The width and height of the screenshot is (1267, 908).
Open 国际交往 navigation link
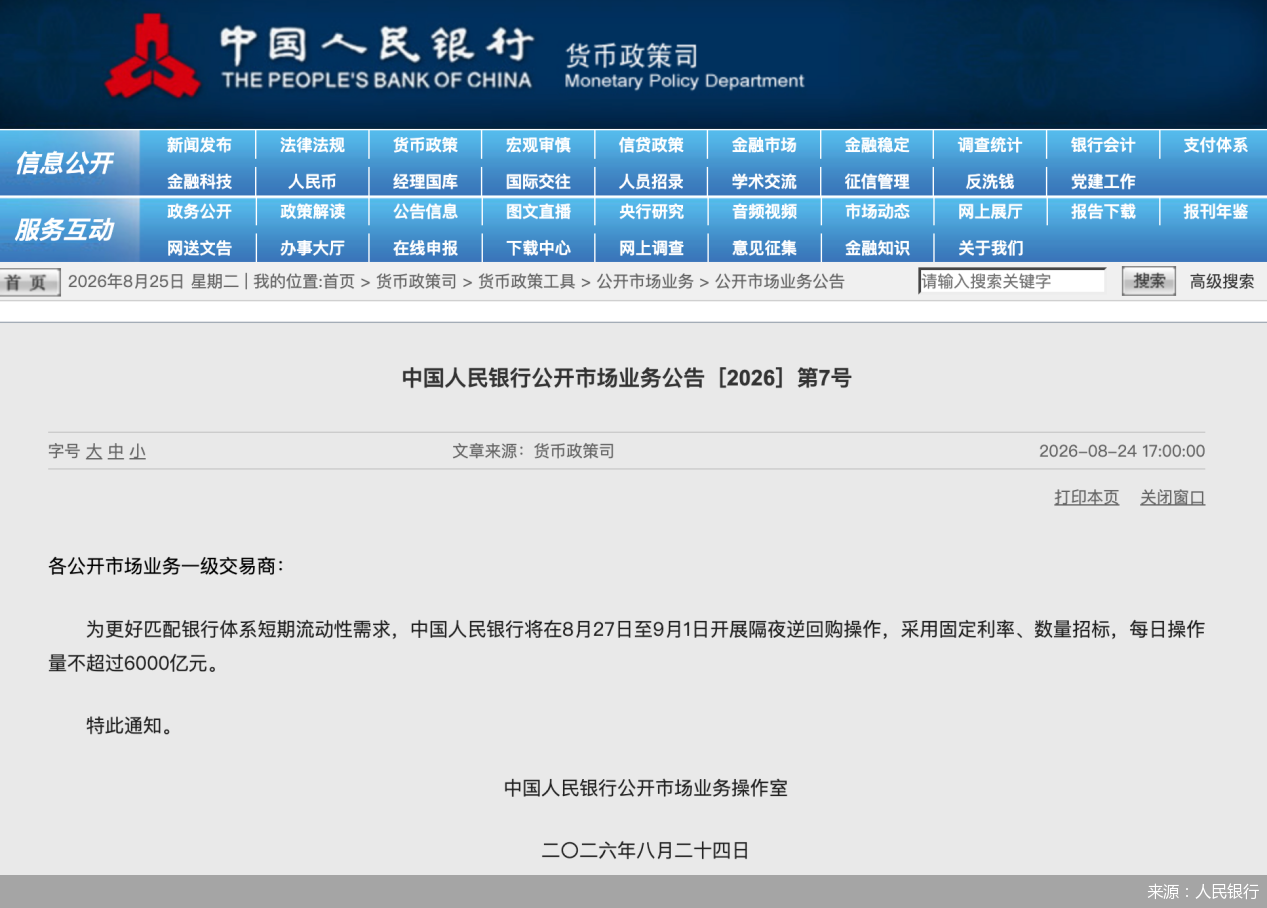pos(538,182)
